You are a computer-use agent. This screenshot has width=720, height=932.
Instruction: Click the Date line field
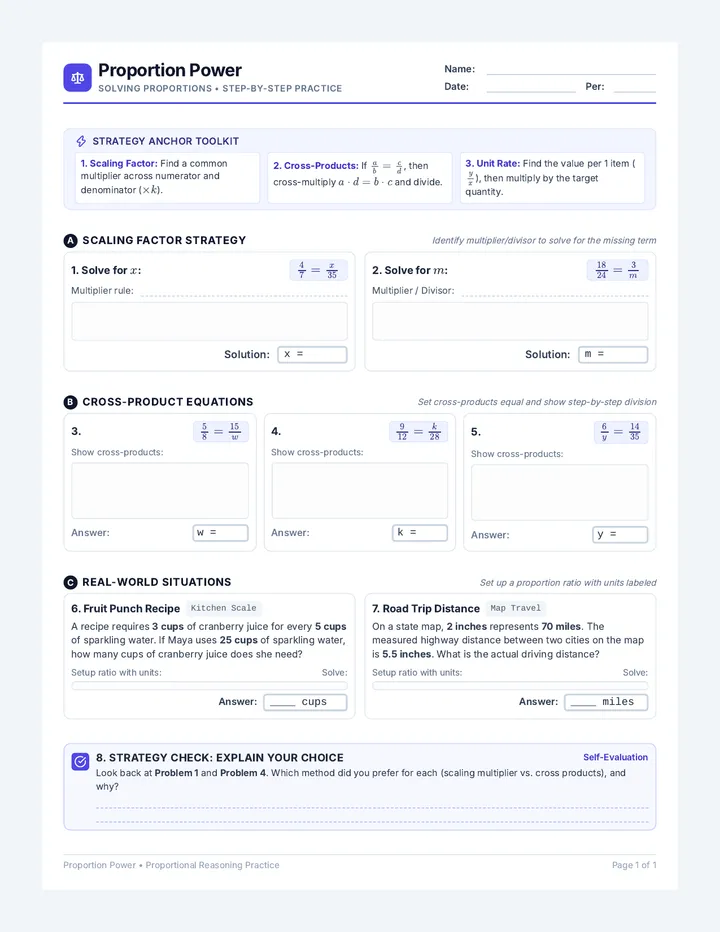pos(531,87)
